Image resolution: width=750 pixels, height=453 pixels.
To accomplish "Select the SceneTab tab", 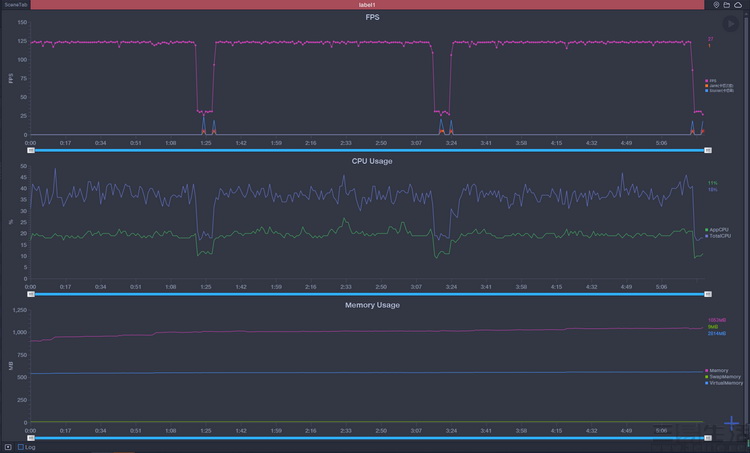I will pyautogui.click(x=16, y=5).
